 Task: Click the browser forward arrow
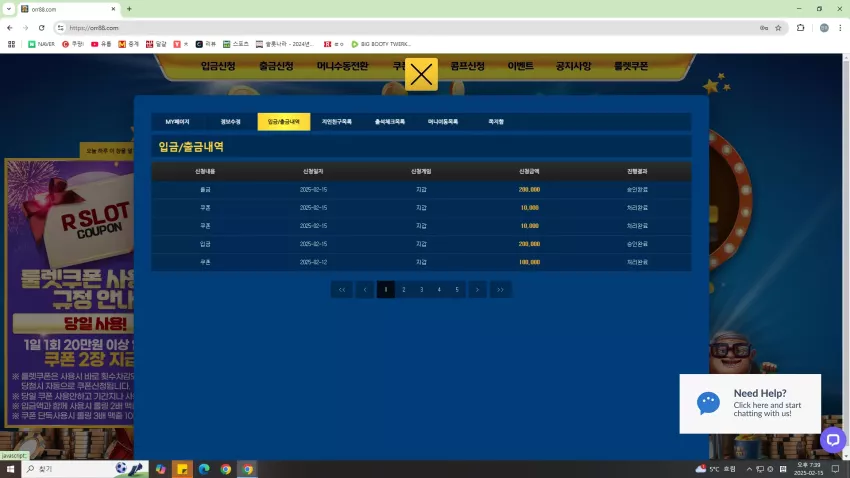[25, 28]
